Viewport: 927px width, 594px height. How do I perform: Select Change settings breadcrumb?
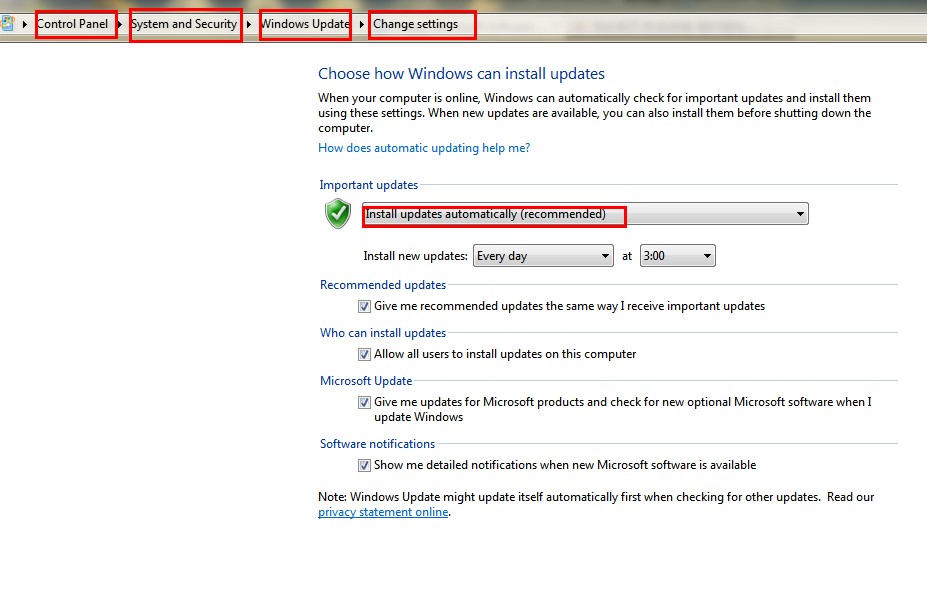click(x=416, y=24)
